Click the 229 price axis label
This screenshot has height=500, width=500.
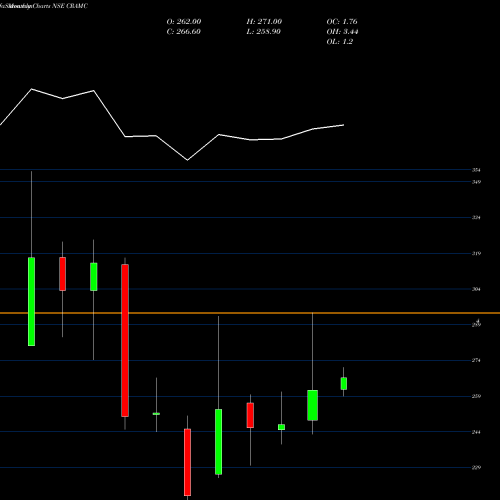(476, 468)
